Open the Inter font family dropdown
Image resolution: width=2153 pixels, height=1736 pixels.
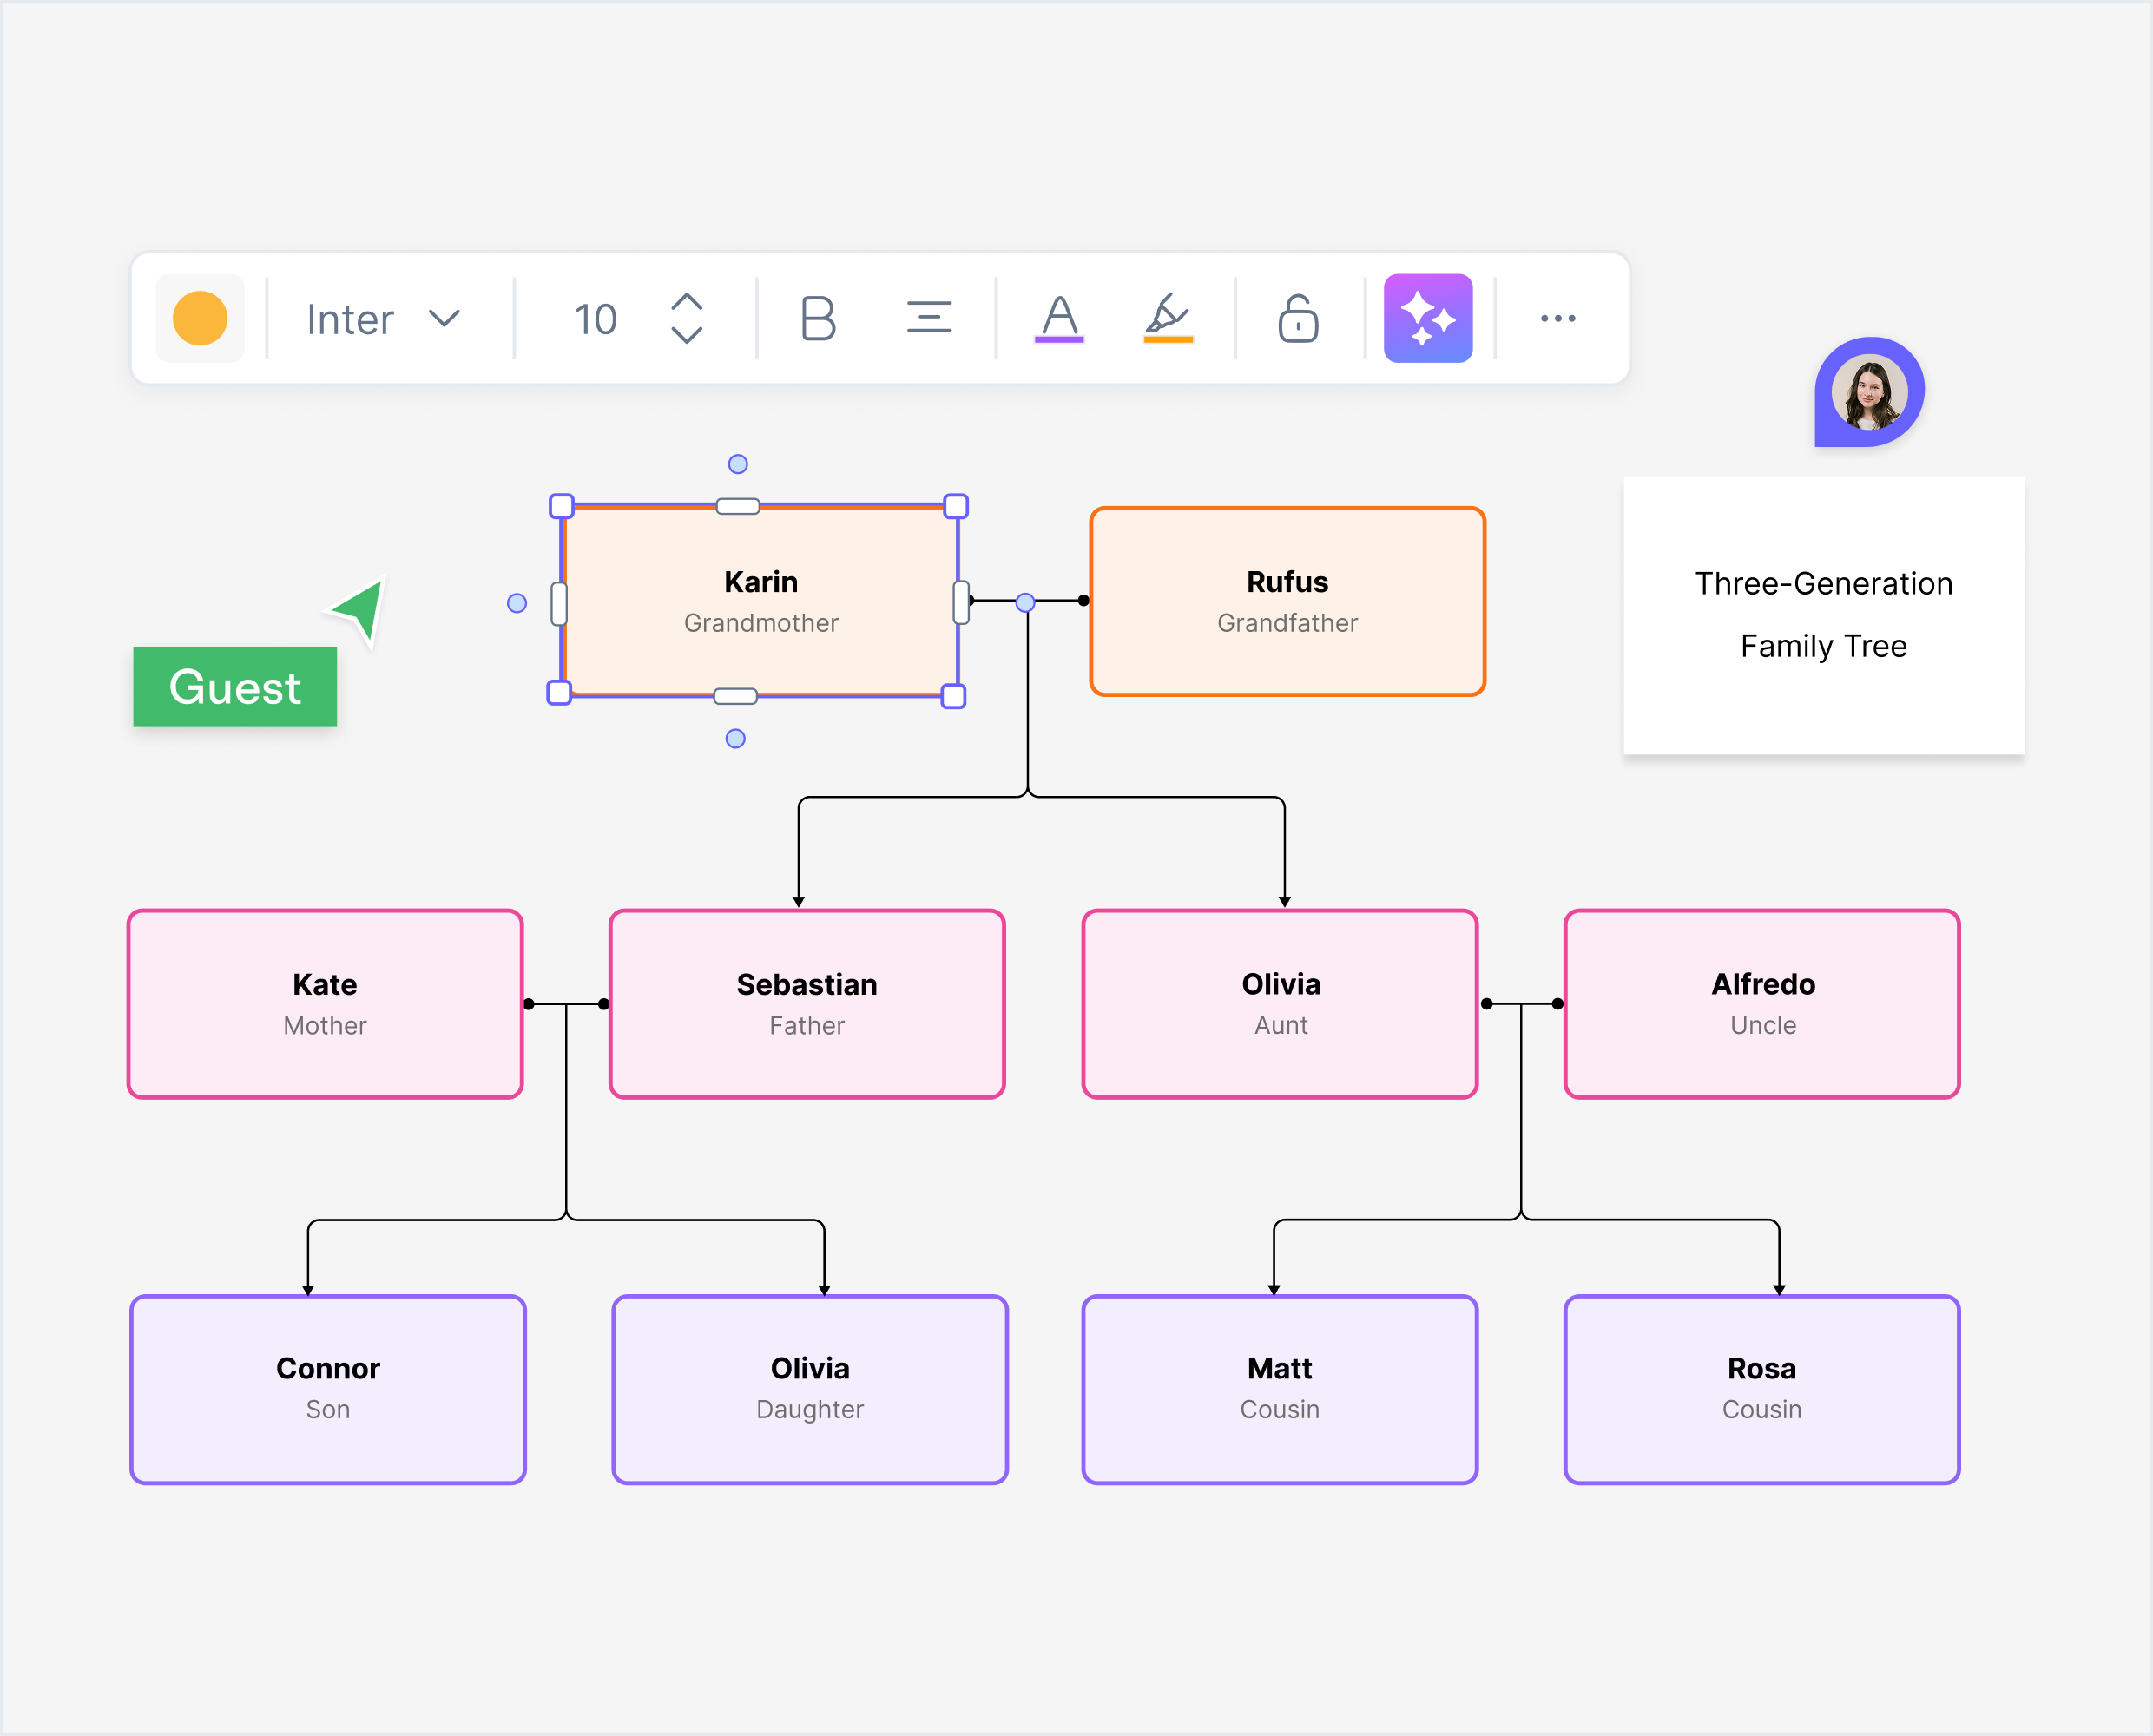[384, 319]
